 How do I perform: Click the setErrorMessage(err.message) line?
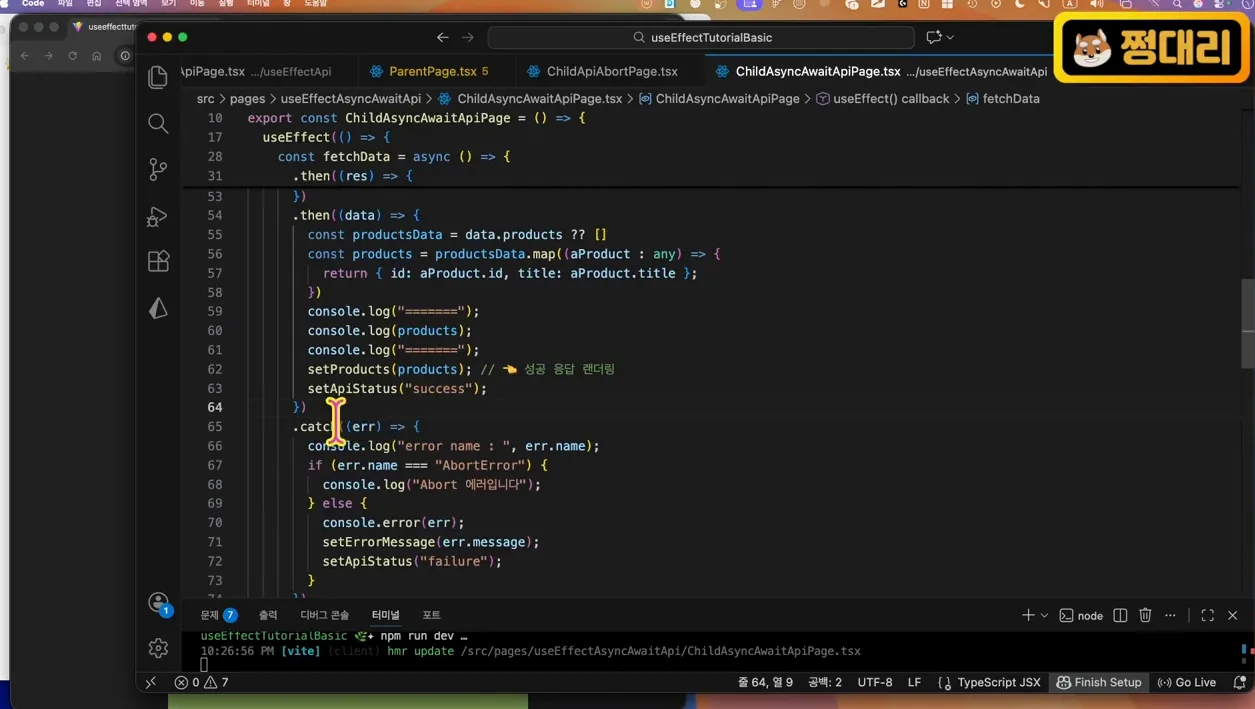[431, 542]
